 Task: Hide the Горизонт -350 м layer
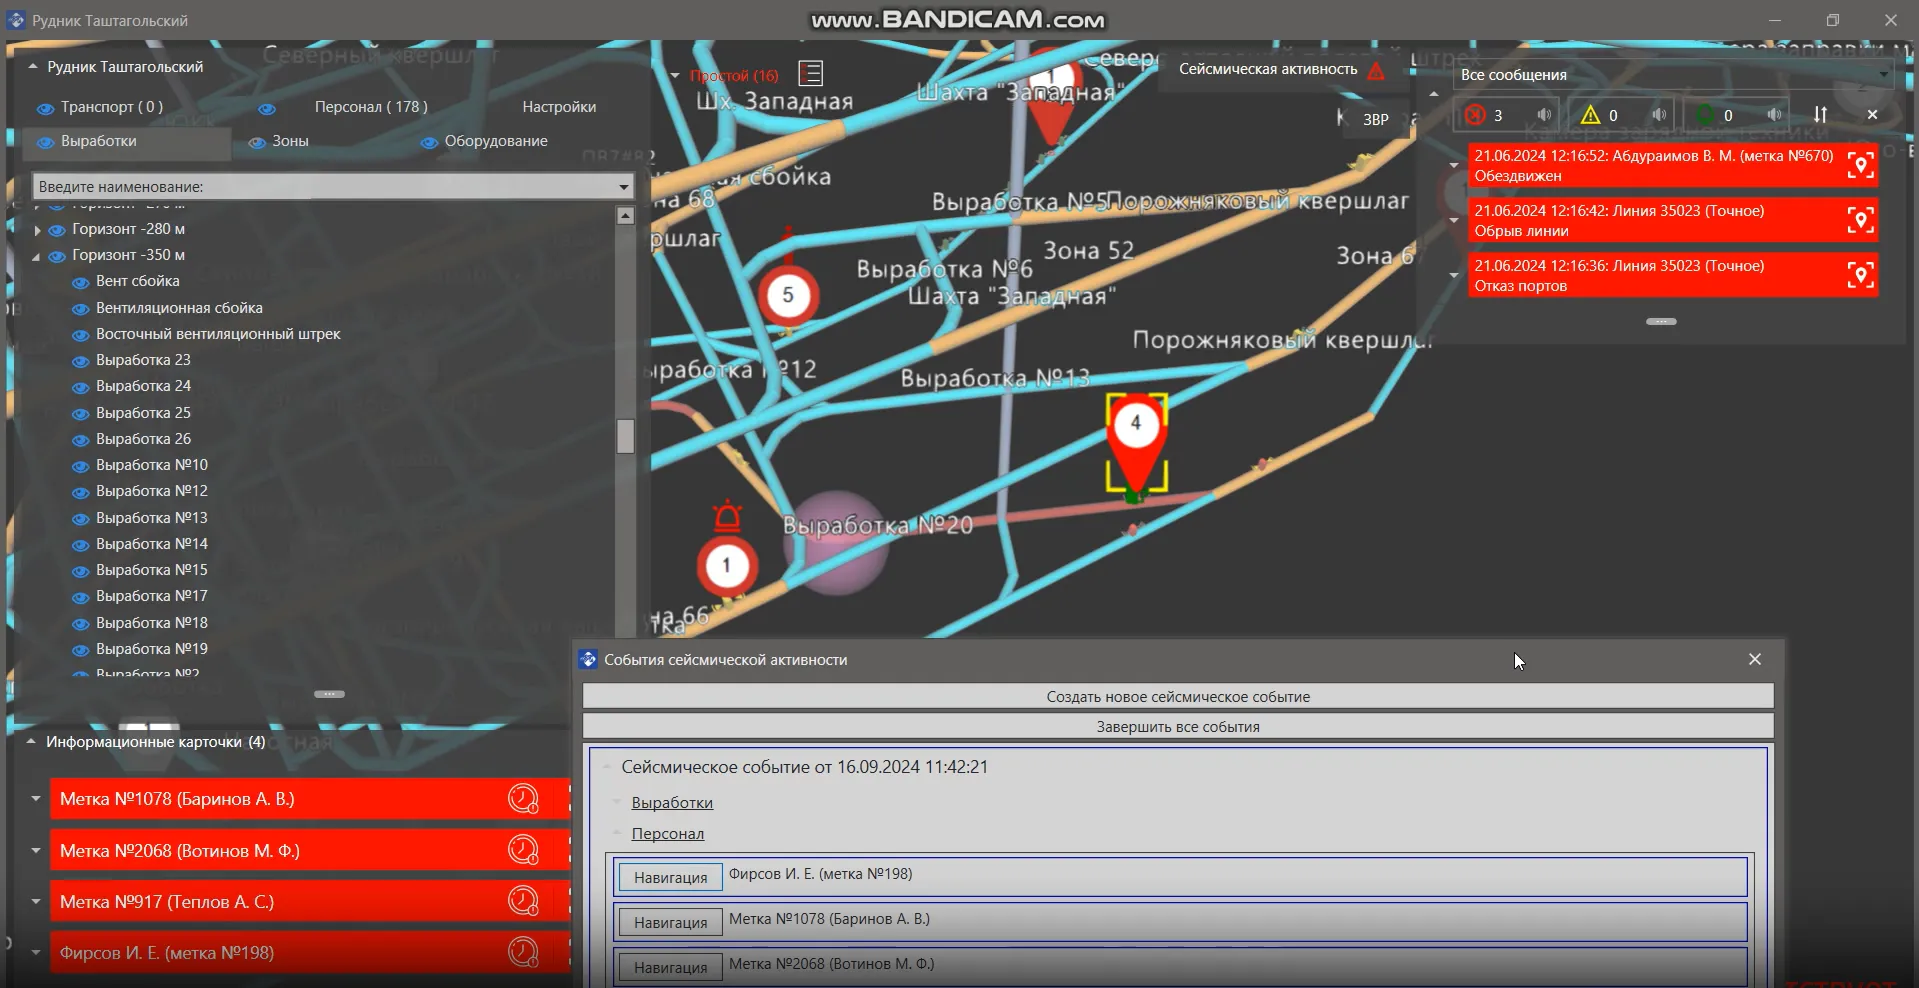[57, 256]
